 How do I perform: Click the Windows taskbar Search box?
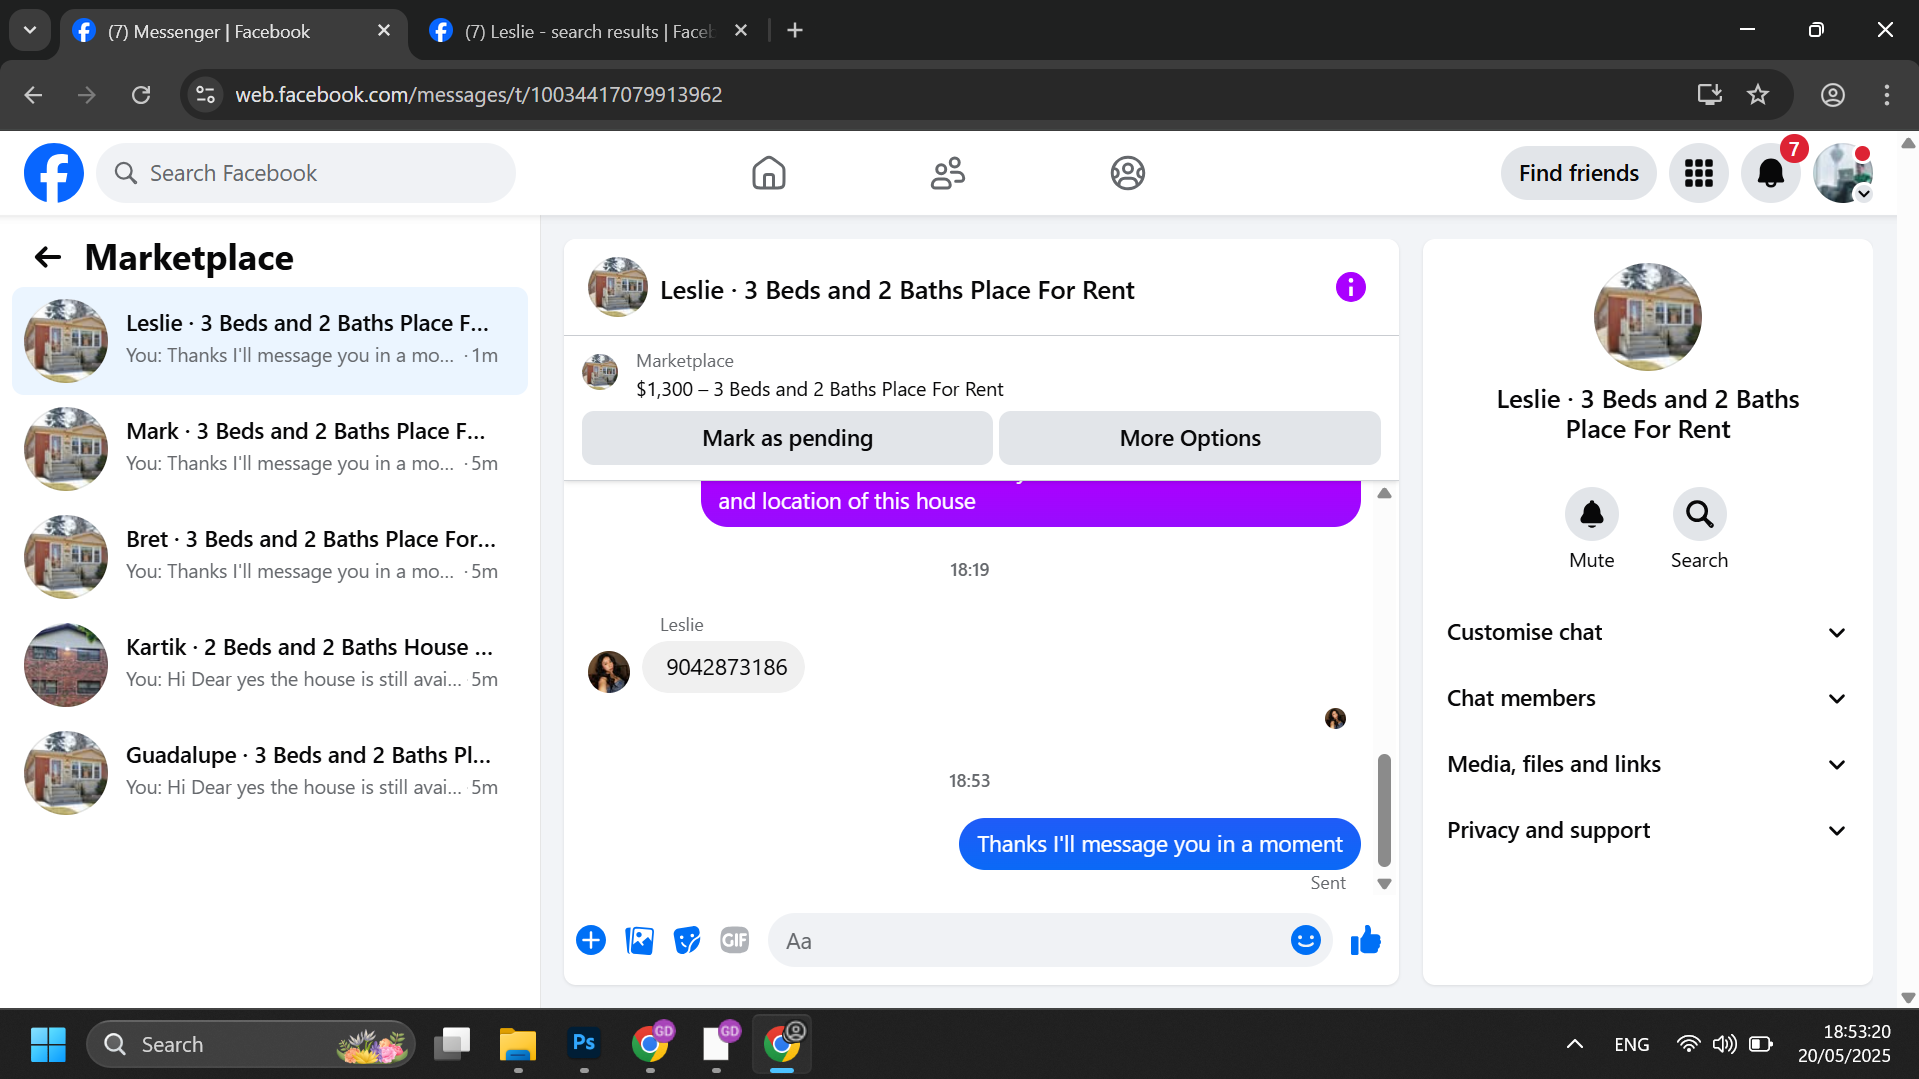251,1044
